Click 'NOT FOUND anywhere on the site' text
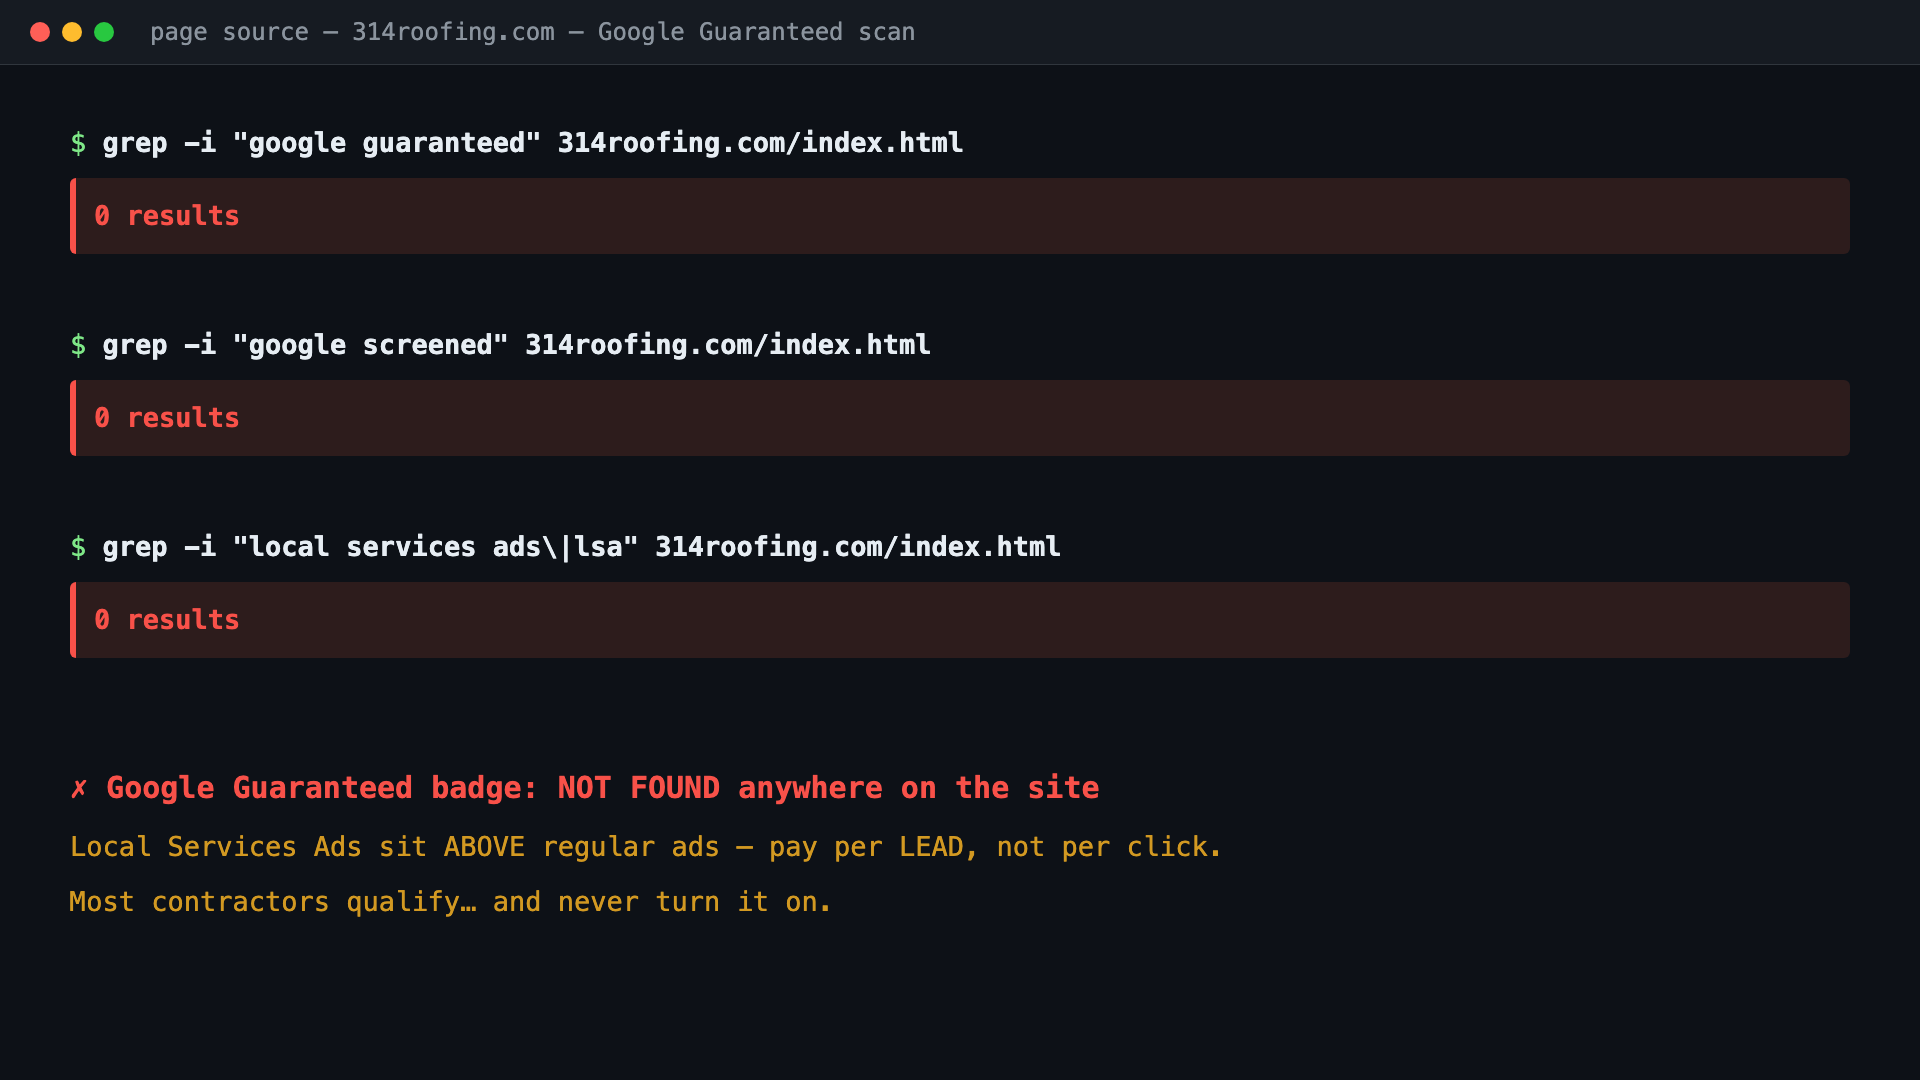Viewport: 1920px width, 1080px height. pos(828,788)
